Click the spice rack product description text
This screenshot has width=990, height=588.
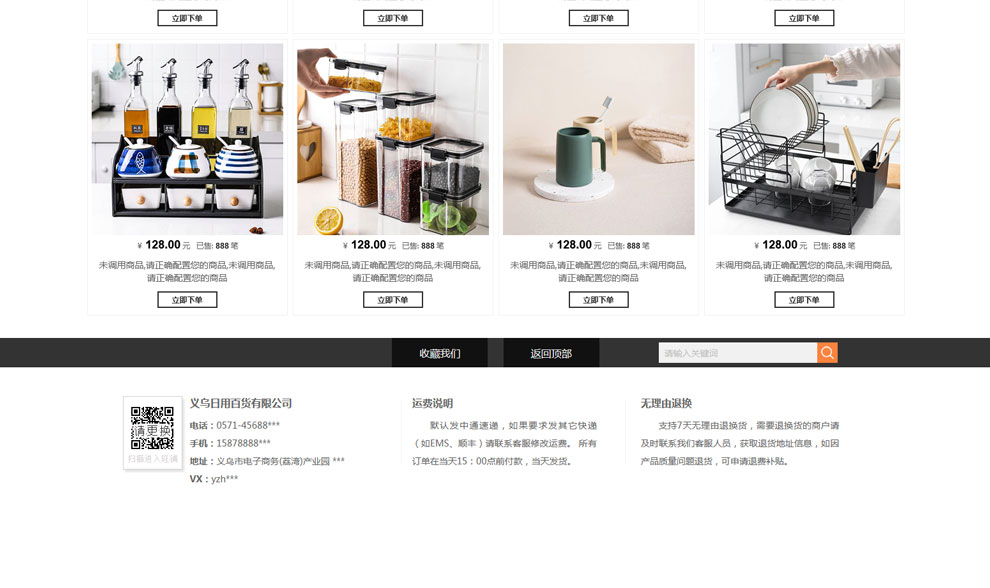tap(188, 272)
